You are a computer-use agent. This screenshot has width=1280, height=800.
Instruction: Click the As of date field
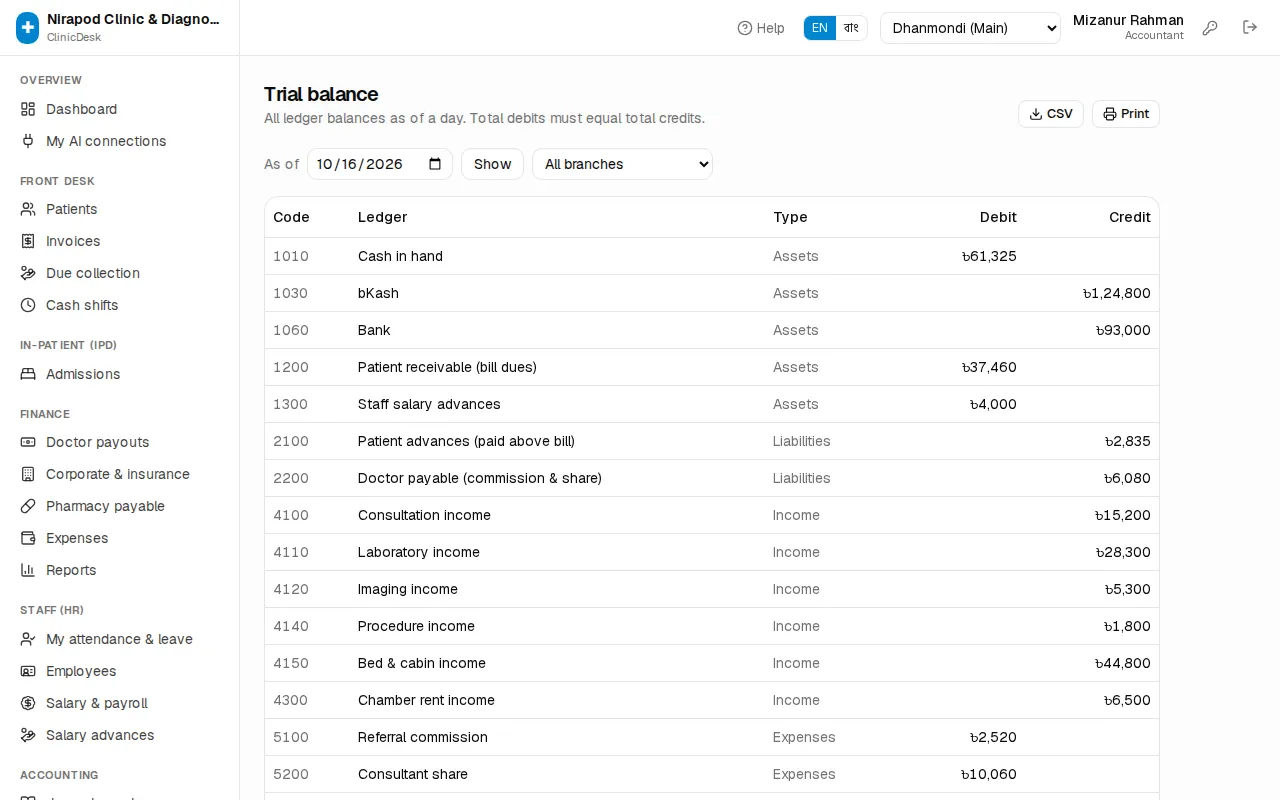380,164
